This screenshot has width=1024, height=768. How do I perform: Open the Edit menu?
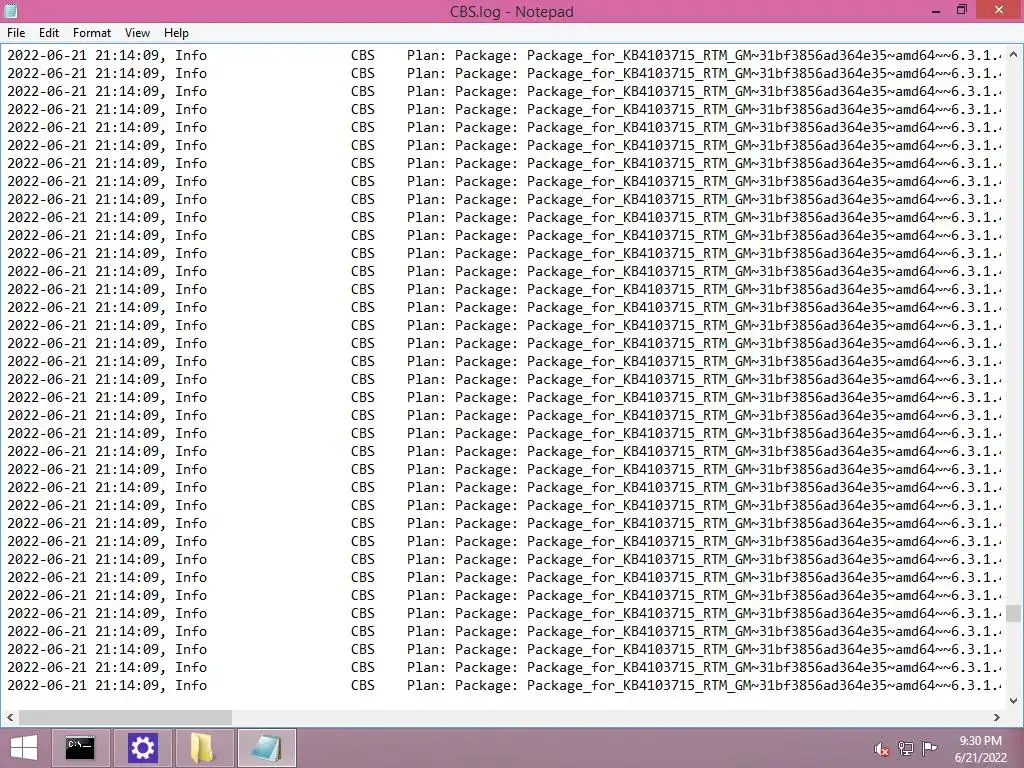49,33
